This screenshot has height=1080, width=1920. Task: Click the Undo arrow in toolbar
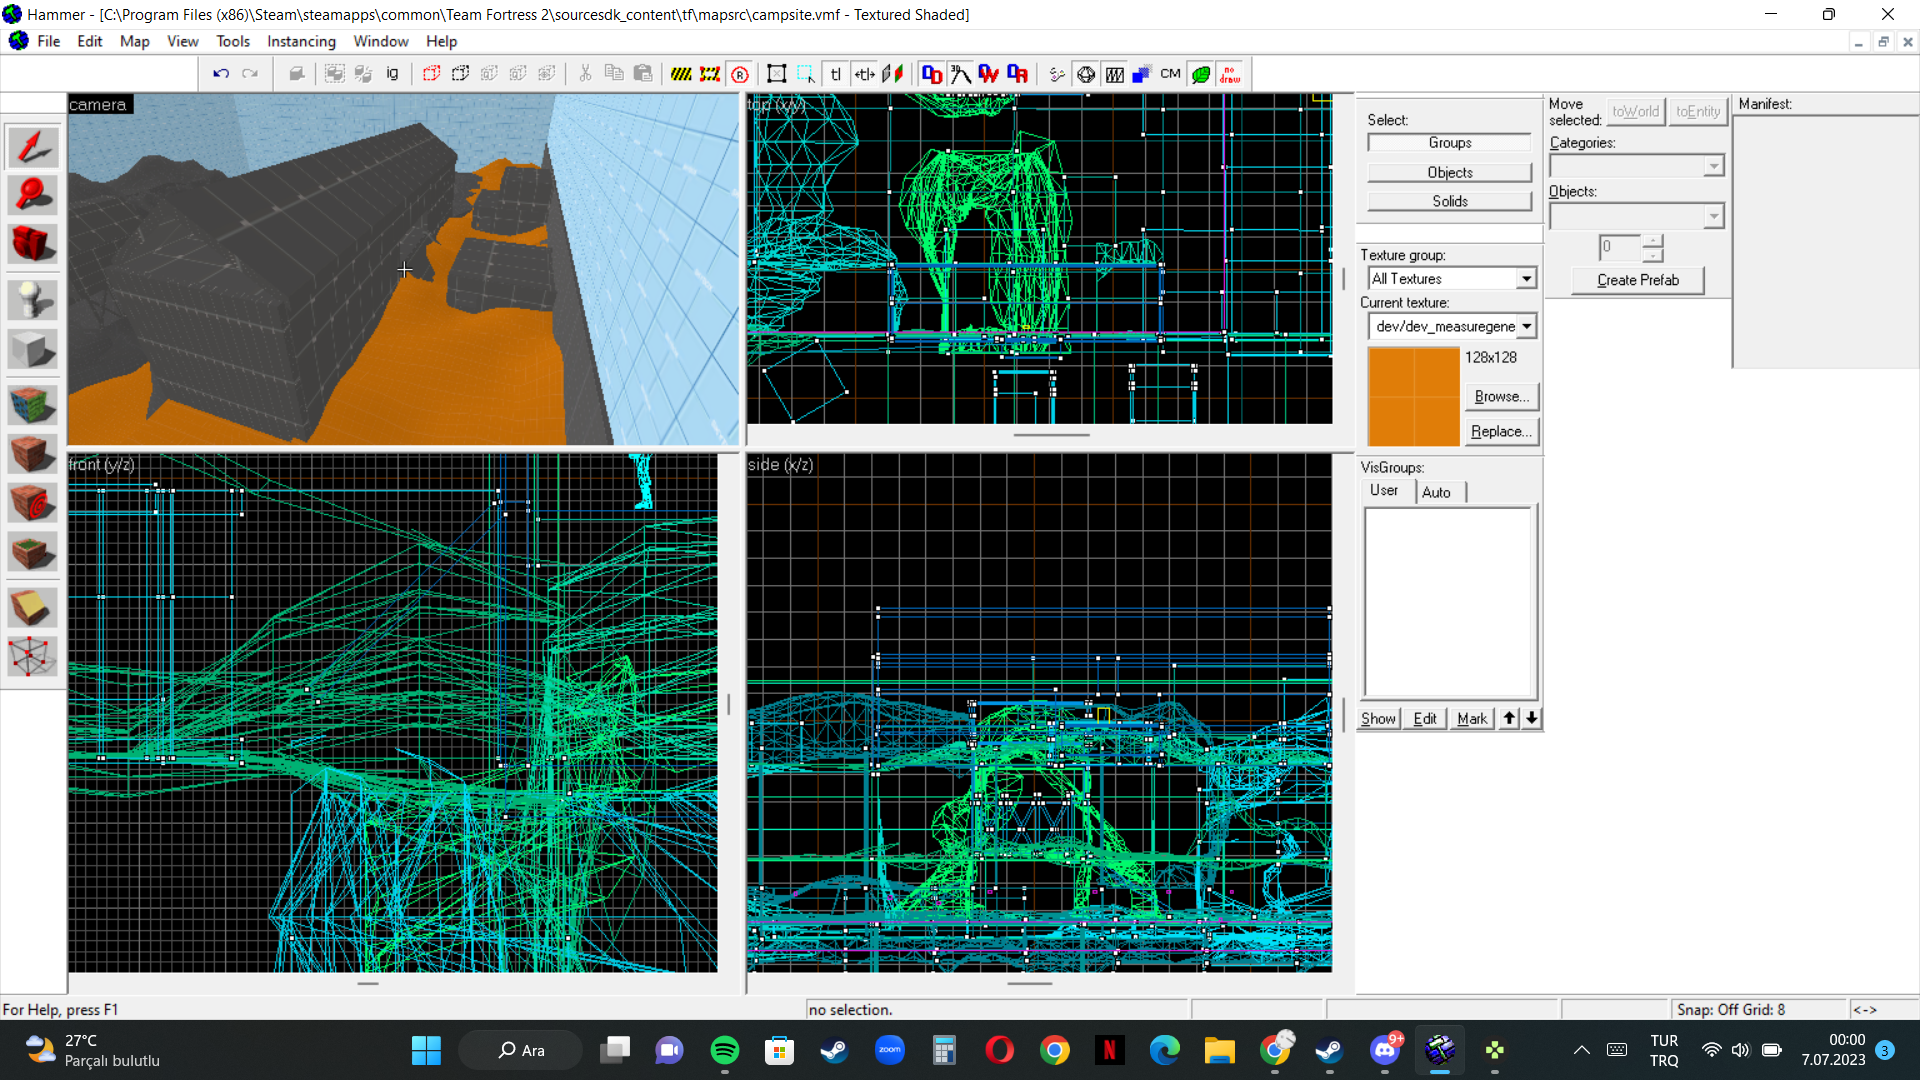221,74
